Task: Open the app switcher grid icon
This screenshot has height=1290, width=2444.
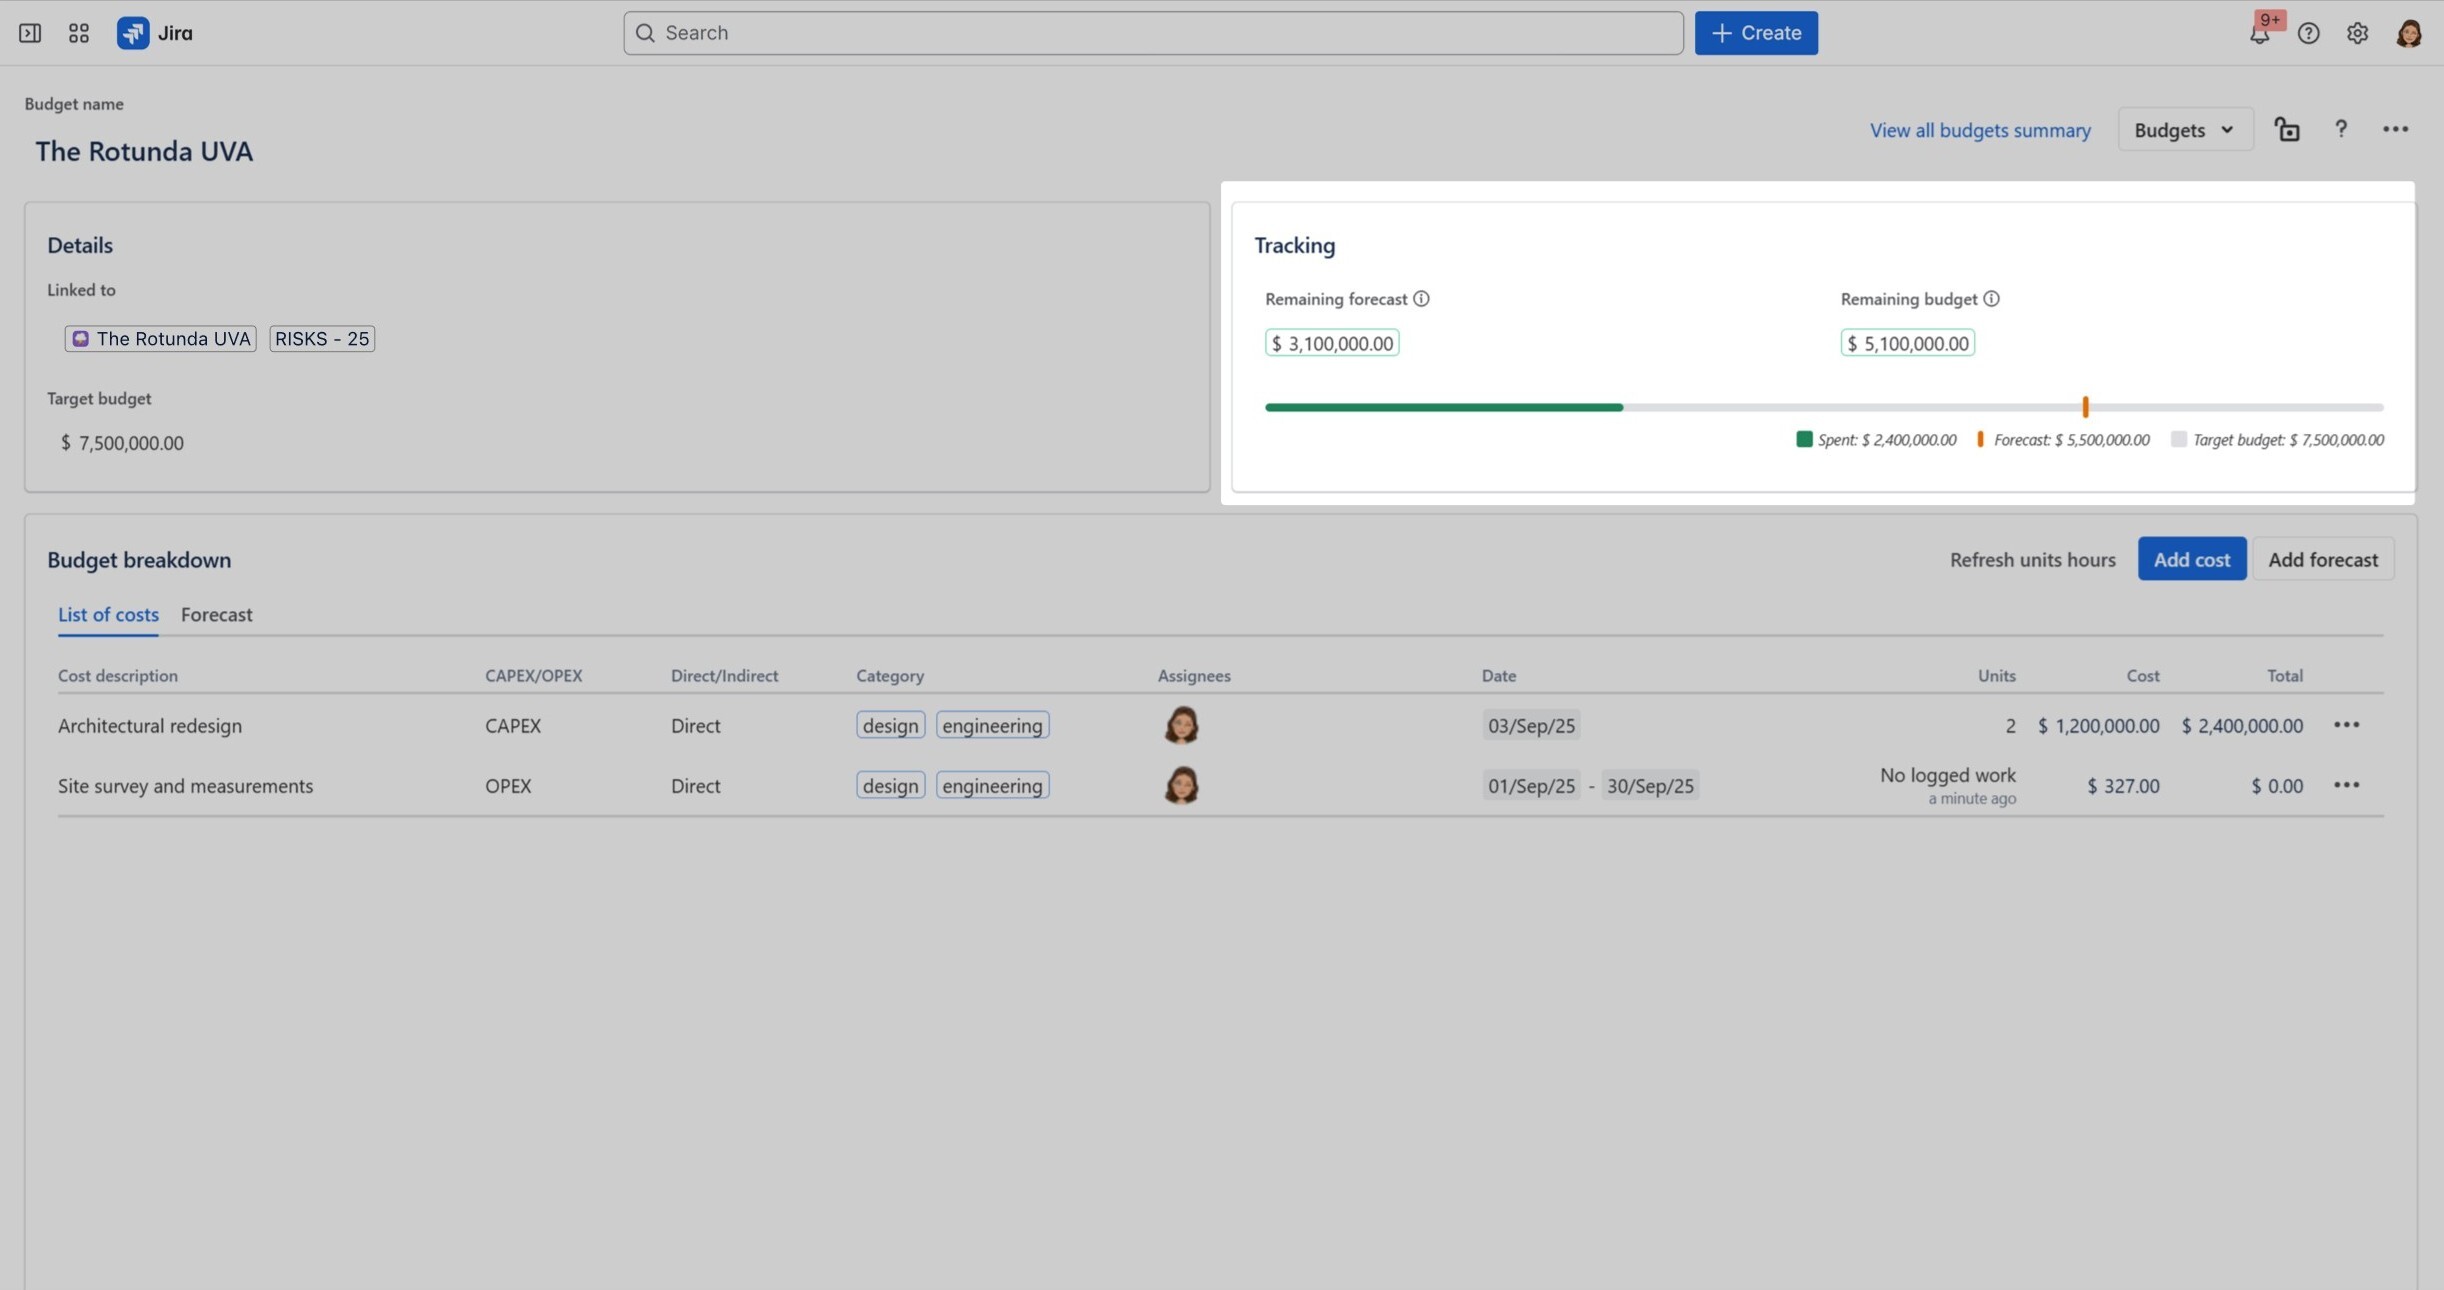Action: click(78, 32)
